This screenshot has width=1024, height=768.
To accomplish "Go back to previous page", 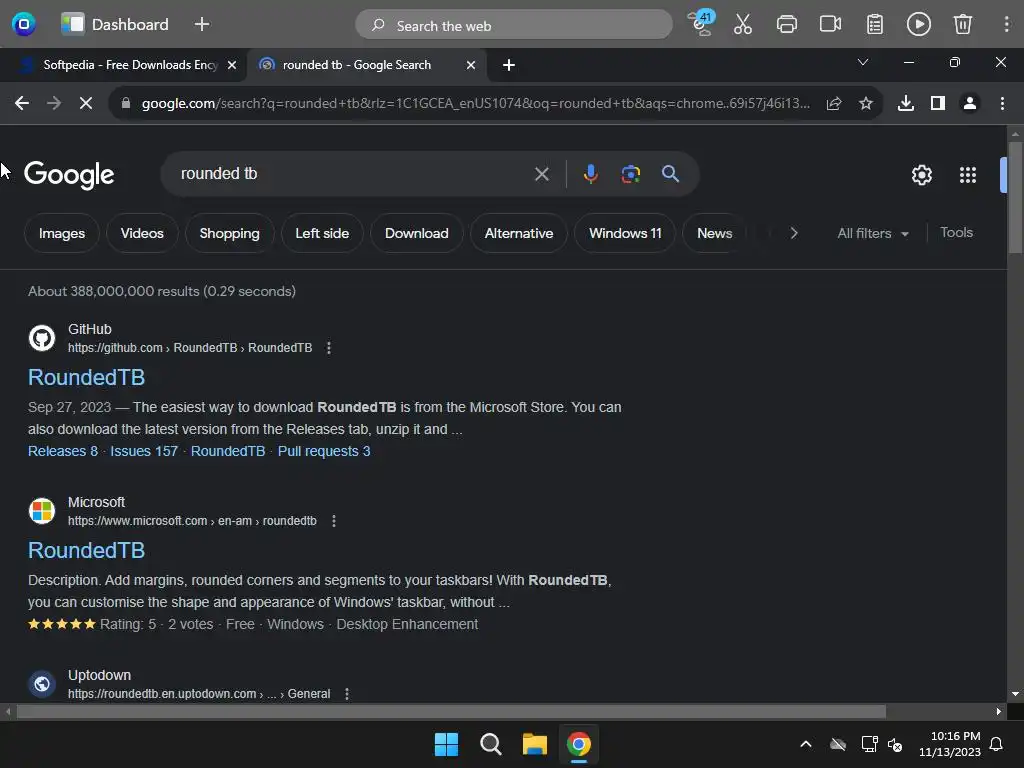I will (x=22, y=103).
